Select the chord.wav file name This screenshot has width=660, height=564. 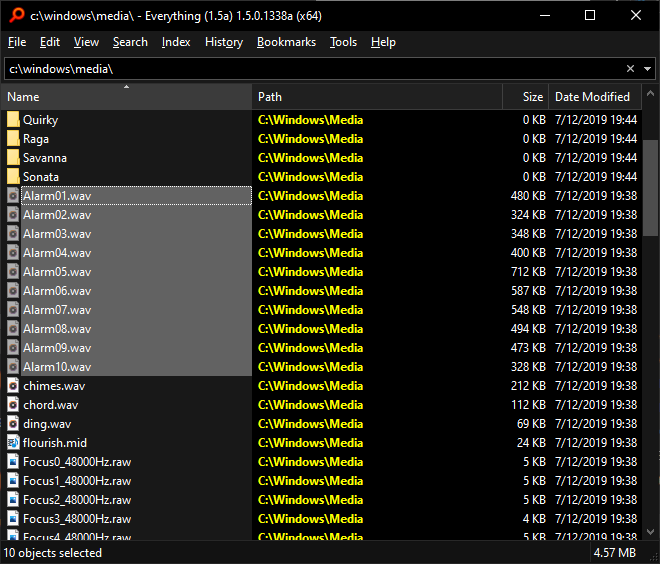click(x=51, y=405)
